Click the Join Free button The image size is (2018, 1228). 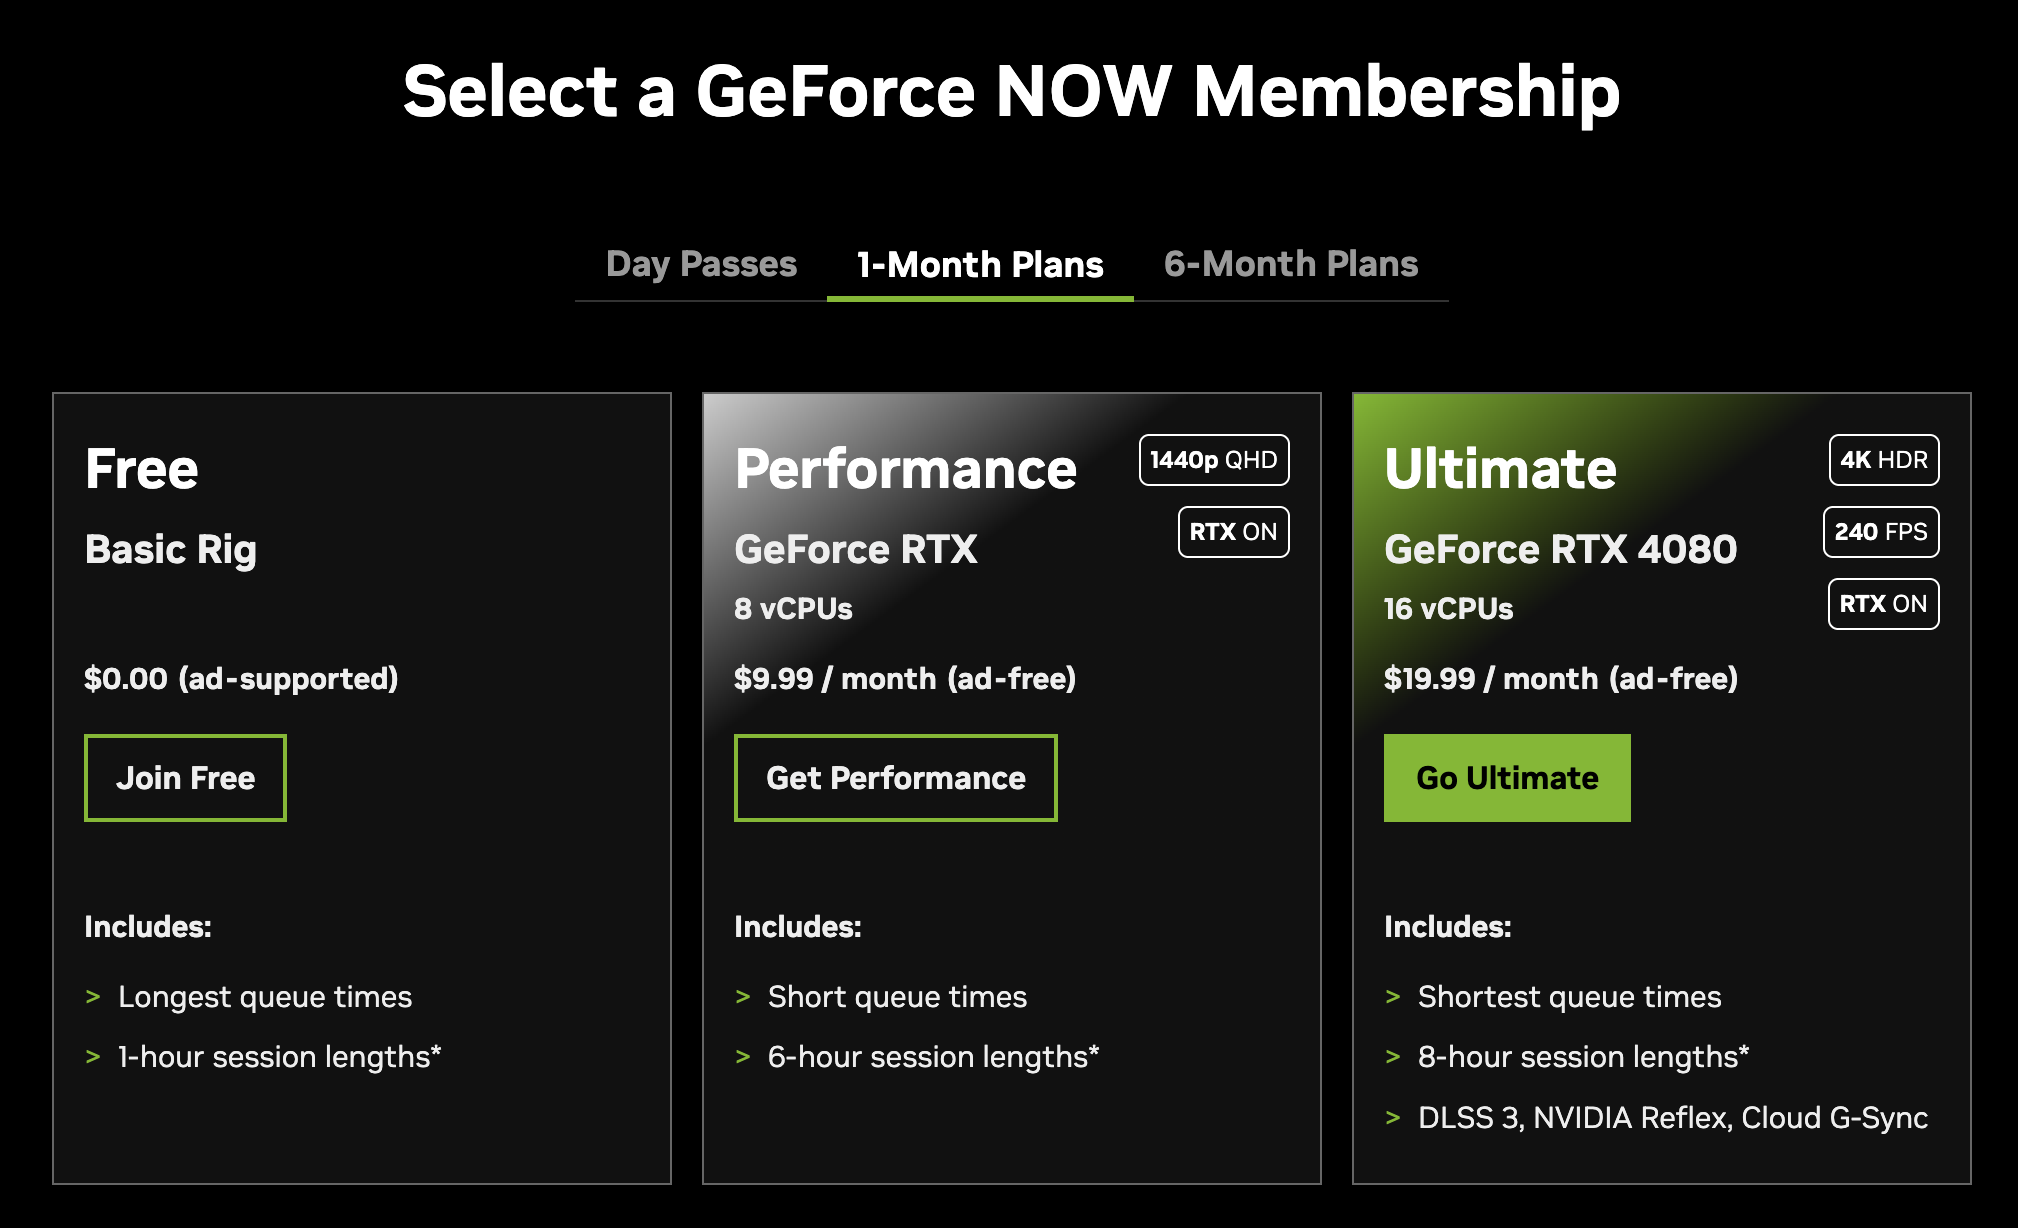point(185,778)
